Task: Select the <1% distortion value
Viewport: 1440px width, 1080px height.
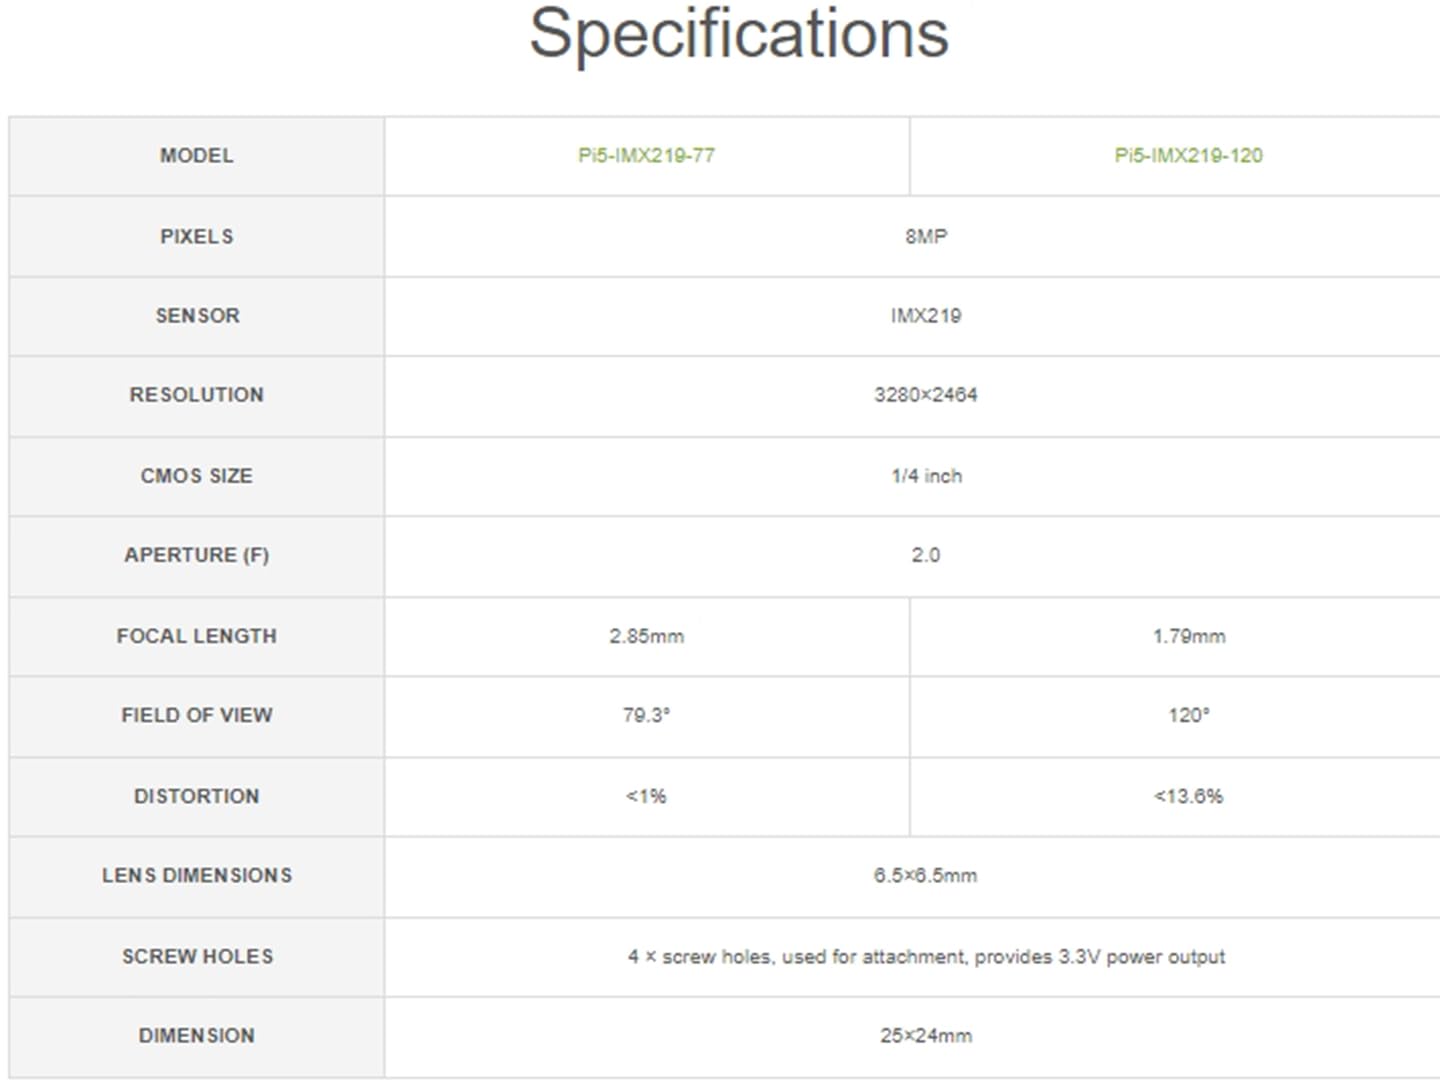Action: point(646,796)
